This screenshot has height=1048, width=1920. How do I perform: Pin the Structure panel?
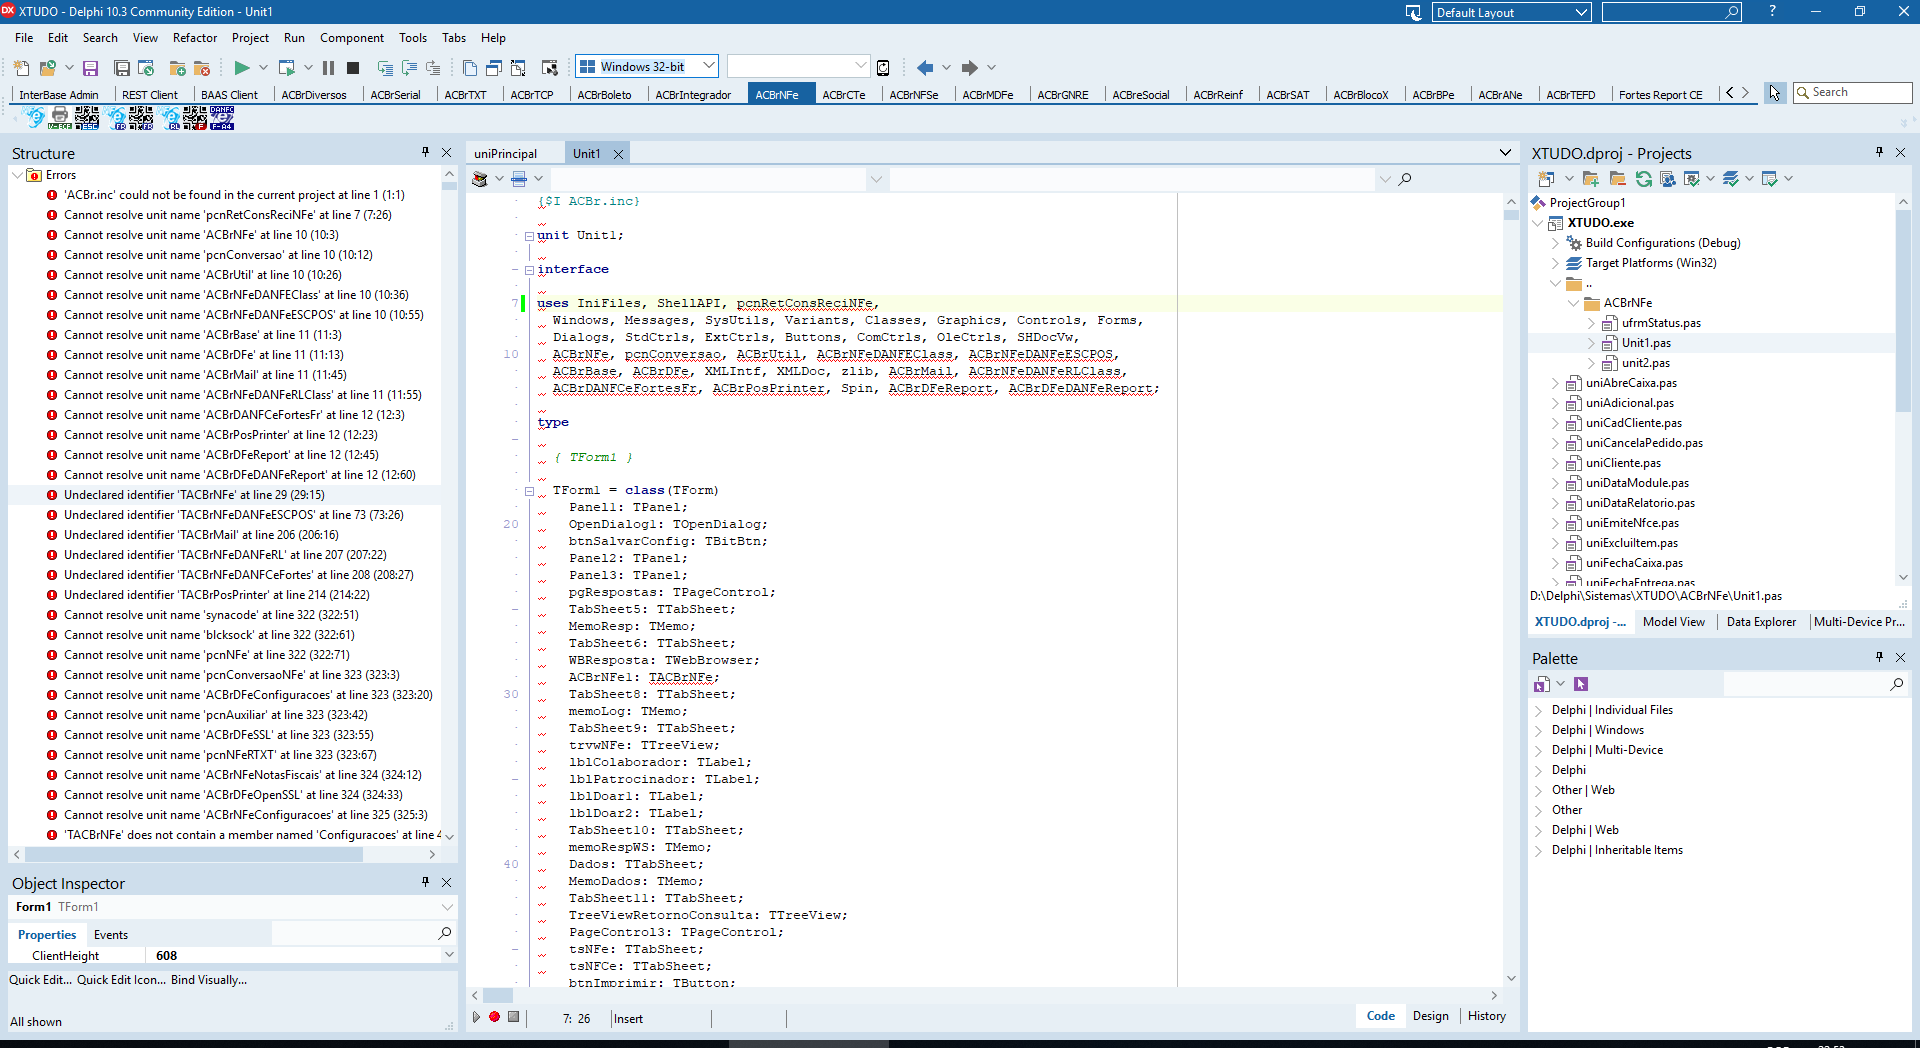[425, 152]
